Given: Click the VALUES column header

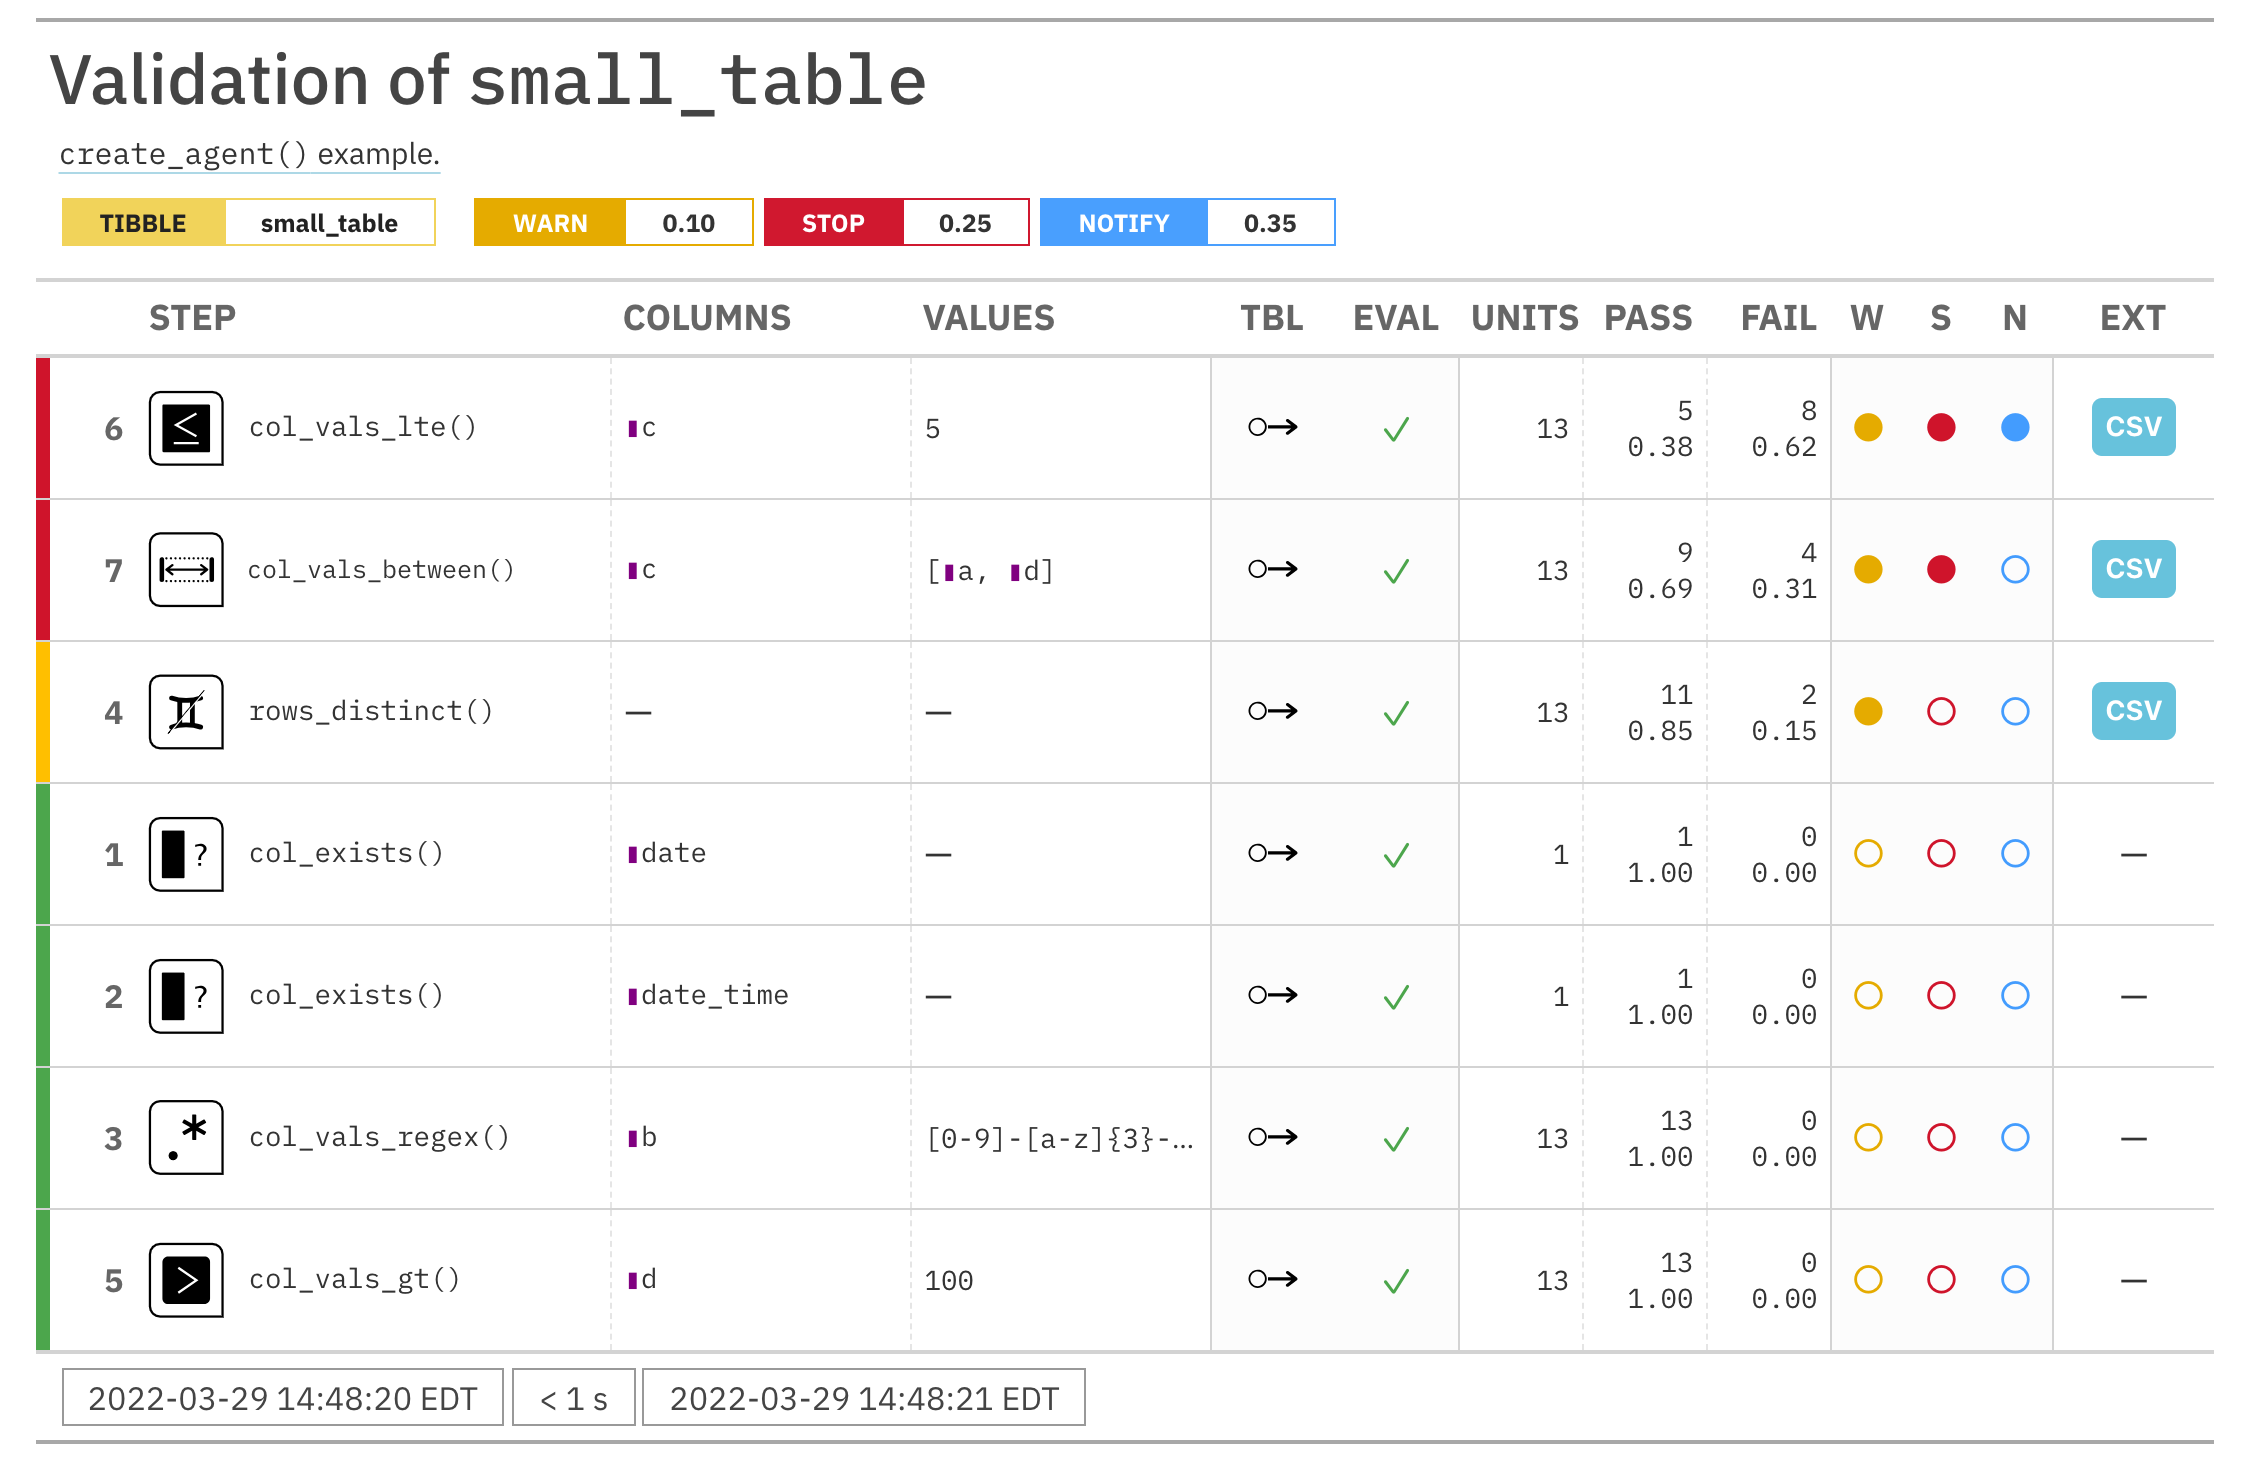Looking at the screenshot, I should (x=988, y=318).
